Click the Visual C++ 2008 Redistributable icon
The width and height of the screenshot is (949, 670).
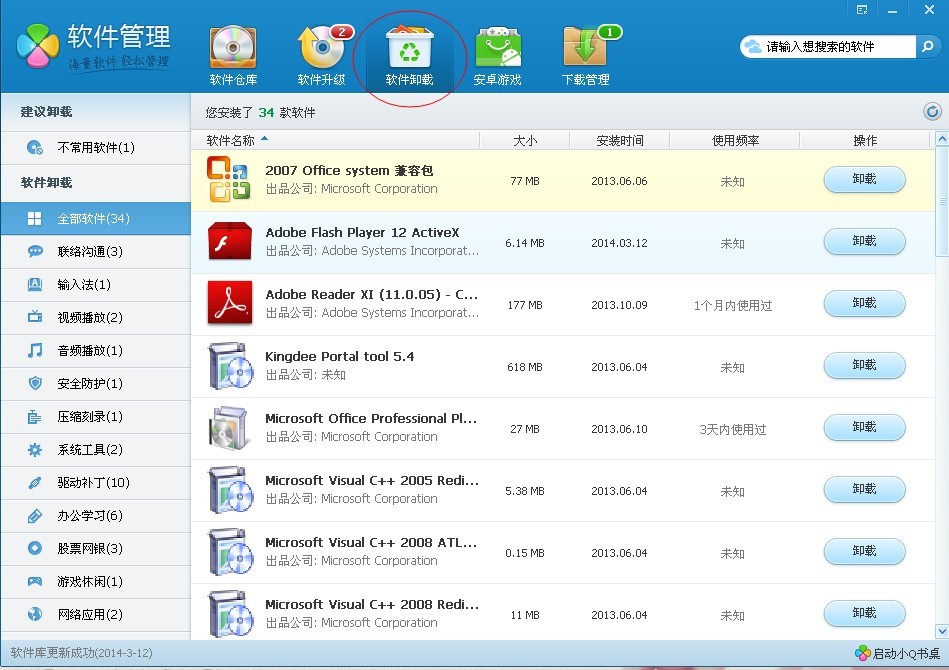230,614
